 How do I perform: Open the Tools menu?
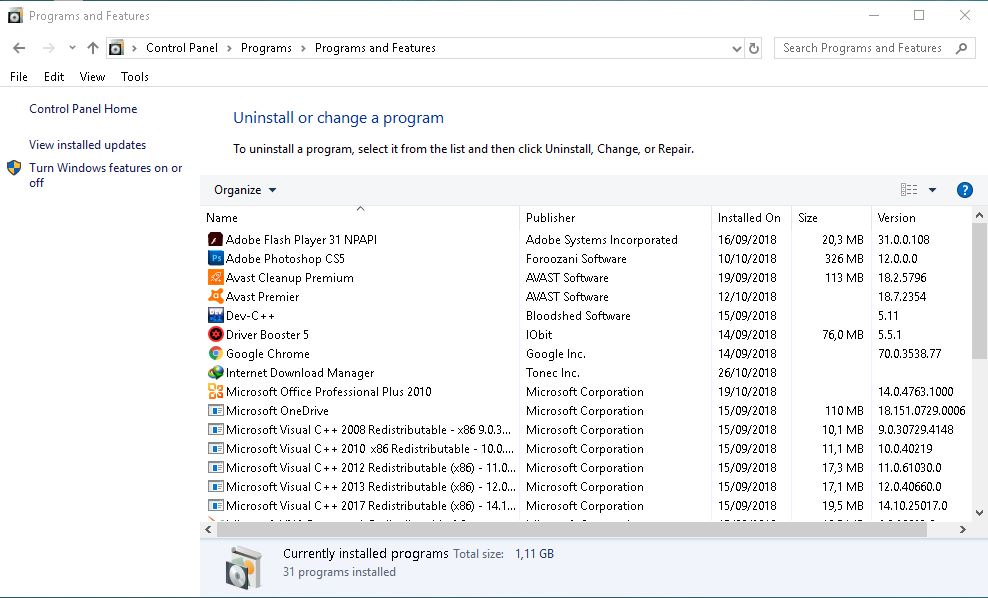(134, 77)
